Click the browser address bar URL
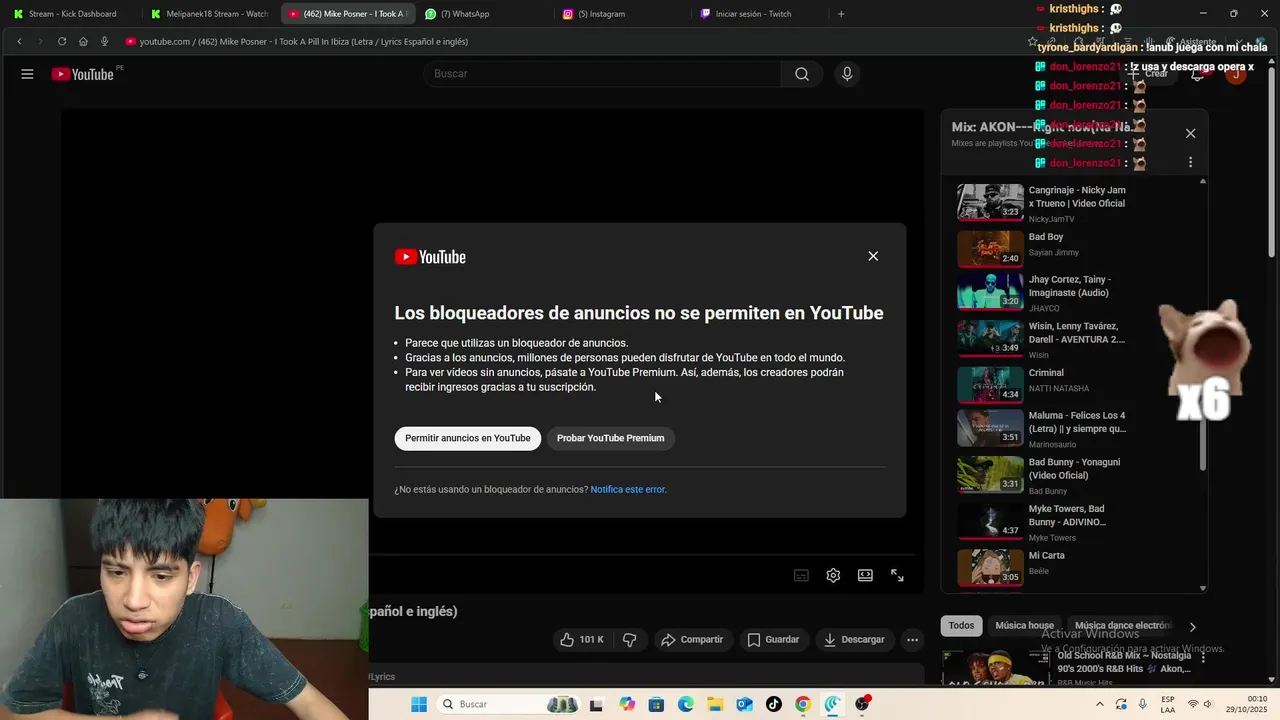Viewport: 1280px width, 720px height. coord(304,41)
